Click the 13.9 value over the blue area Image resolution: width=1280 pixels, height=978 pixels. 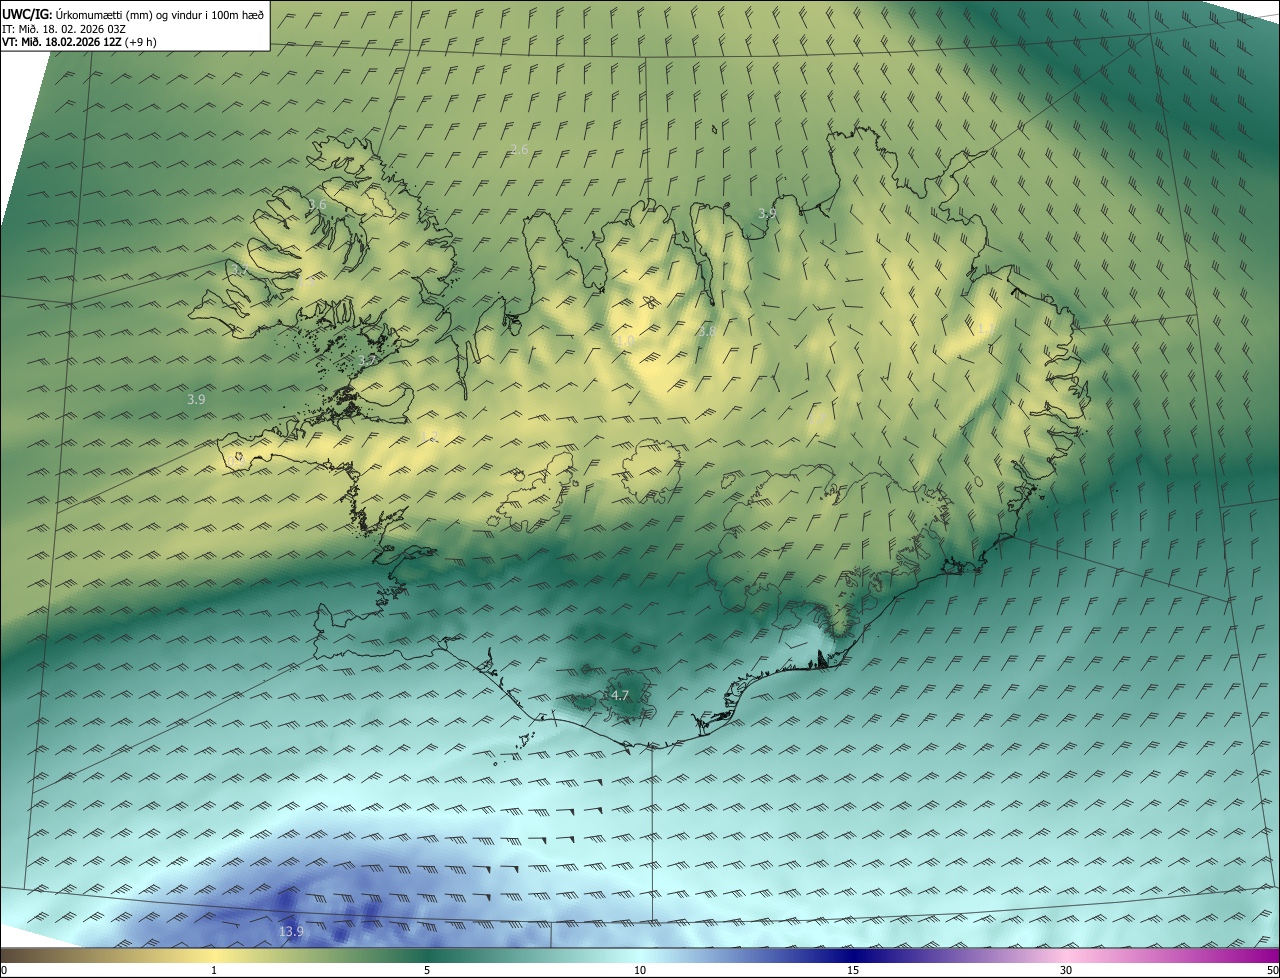coord(291,931)
